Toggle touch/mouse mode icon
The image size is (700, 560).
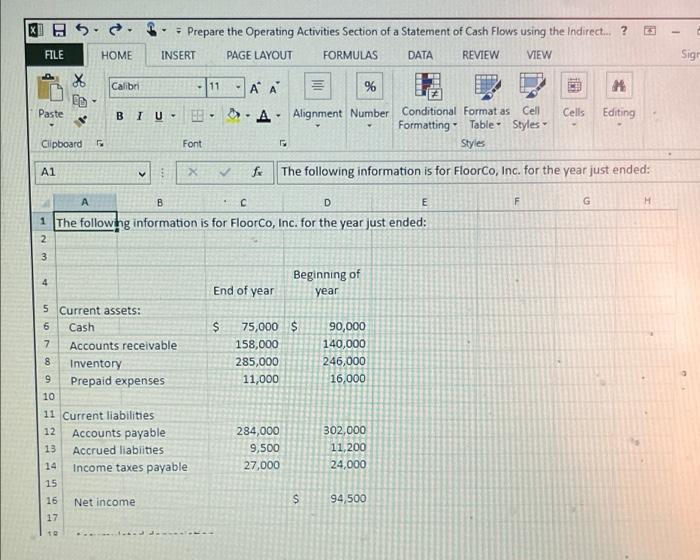152,30
